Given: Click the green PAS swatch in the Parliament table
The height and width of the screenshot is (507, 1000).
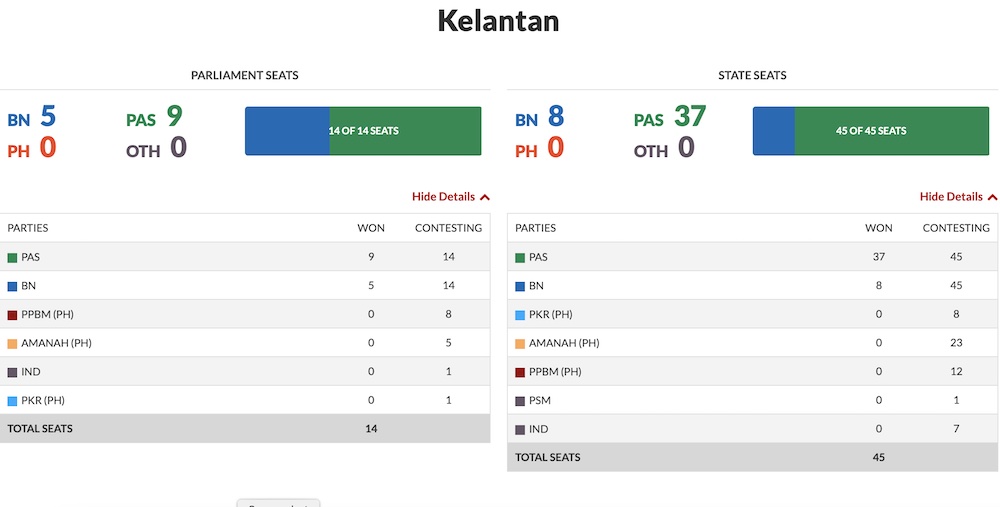Looking at the screenshot, I should pyautogui.click(x=12, y=258).
